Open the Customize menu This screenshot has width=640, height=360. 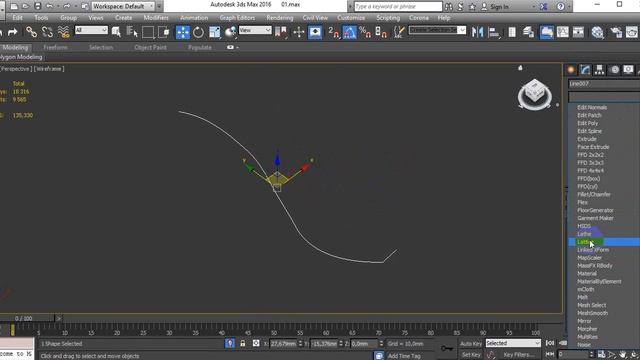(x=351, y=18)
